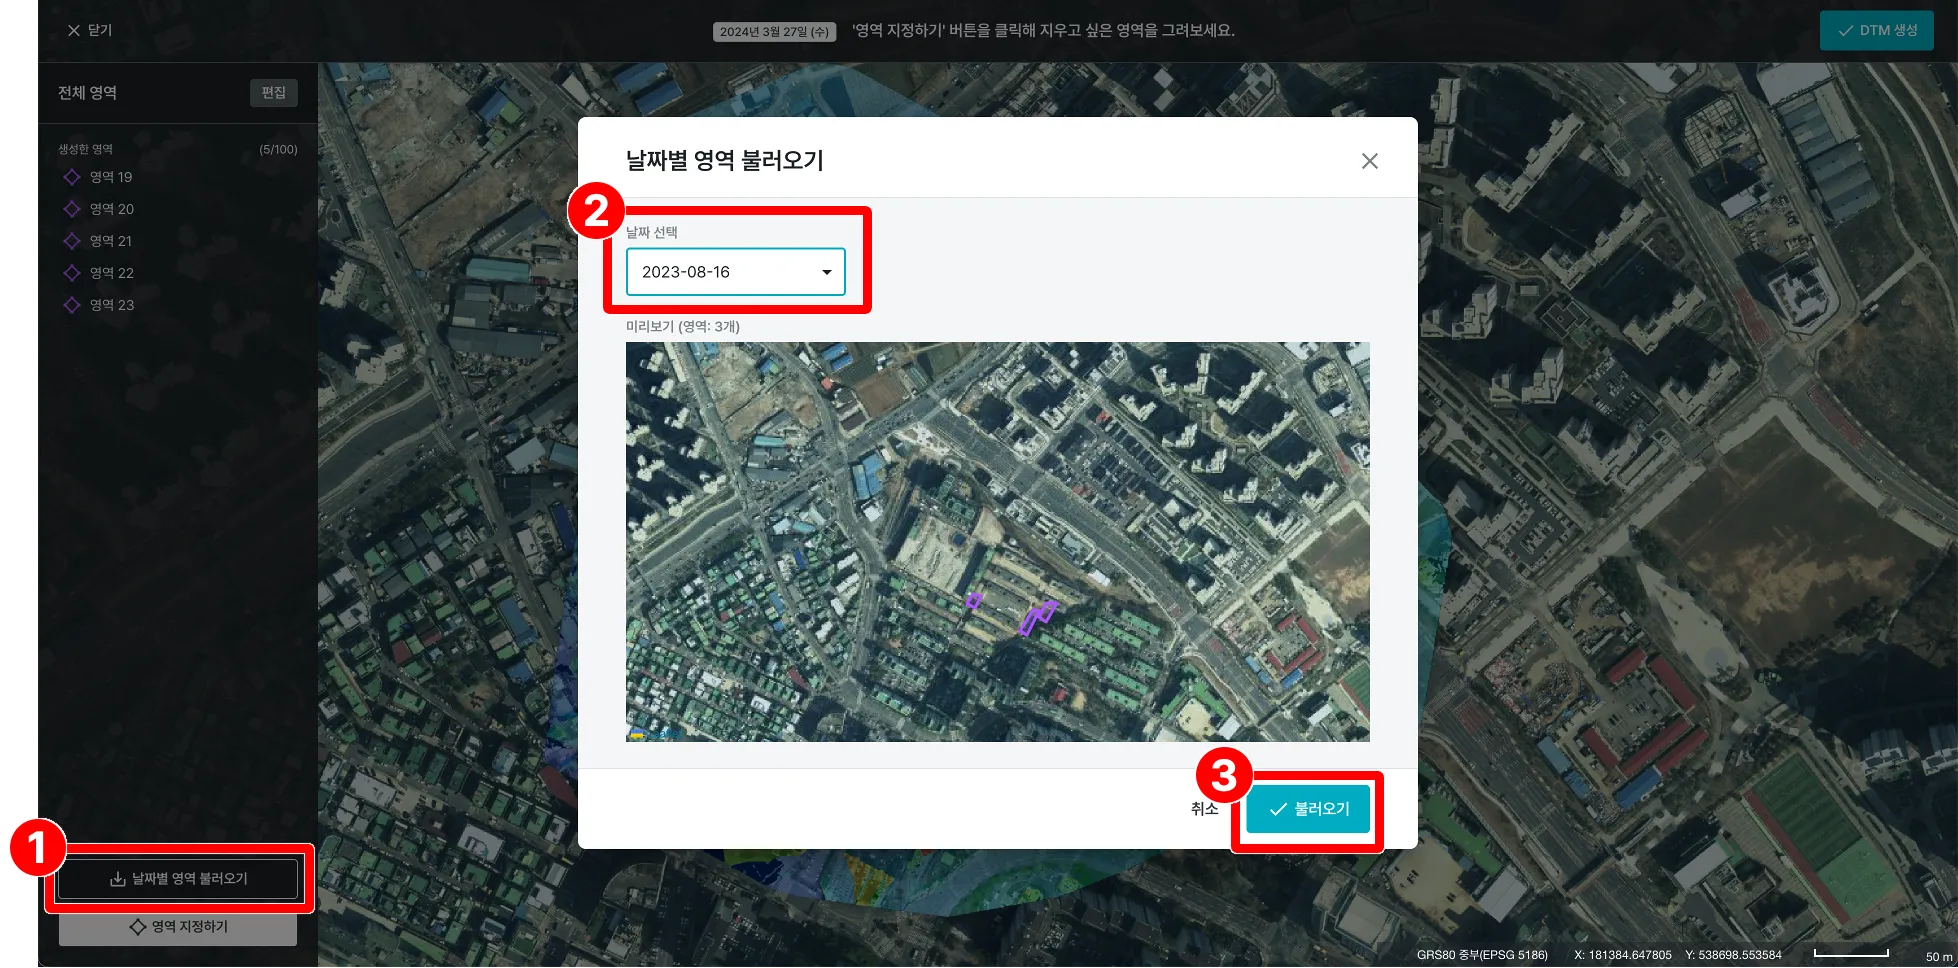The width and height of the screenshot is (1958, 968).
Task: Click the X: 181384.647805 coordinate value
Action: click(x=1623, y=955)
